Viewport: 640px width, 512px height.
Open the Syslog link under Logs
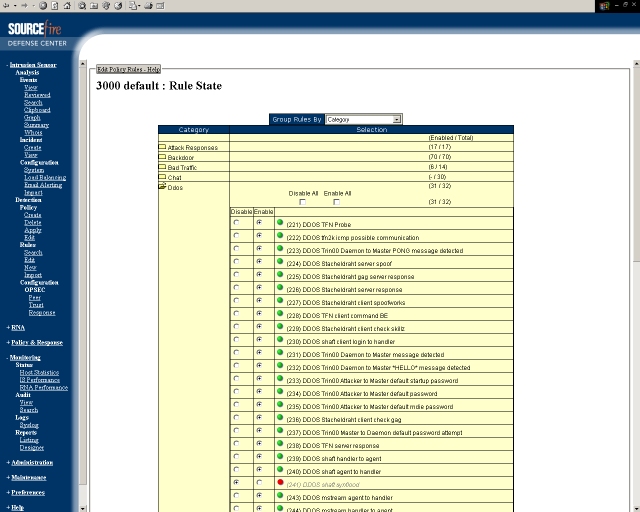[29, 425]
